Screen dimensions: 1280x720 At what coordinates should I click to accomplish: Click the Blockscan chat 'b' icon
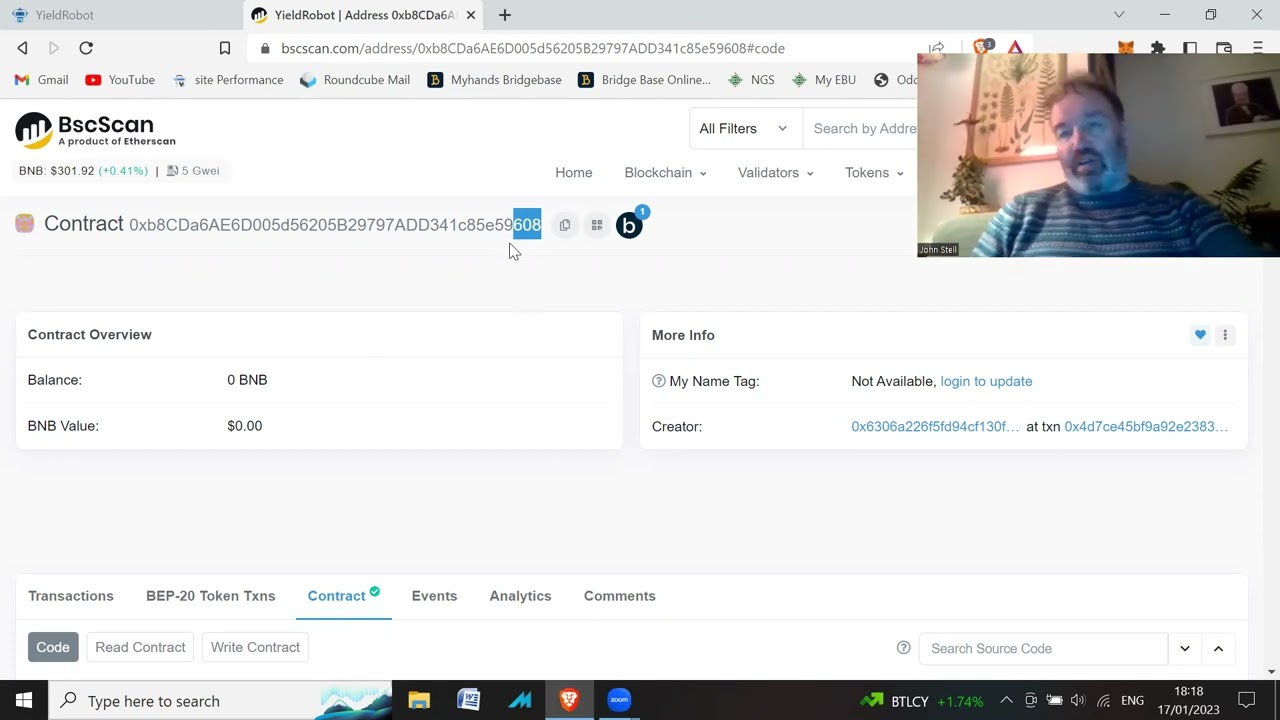point(629,226)
